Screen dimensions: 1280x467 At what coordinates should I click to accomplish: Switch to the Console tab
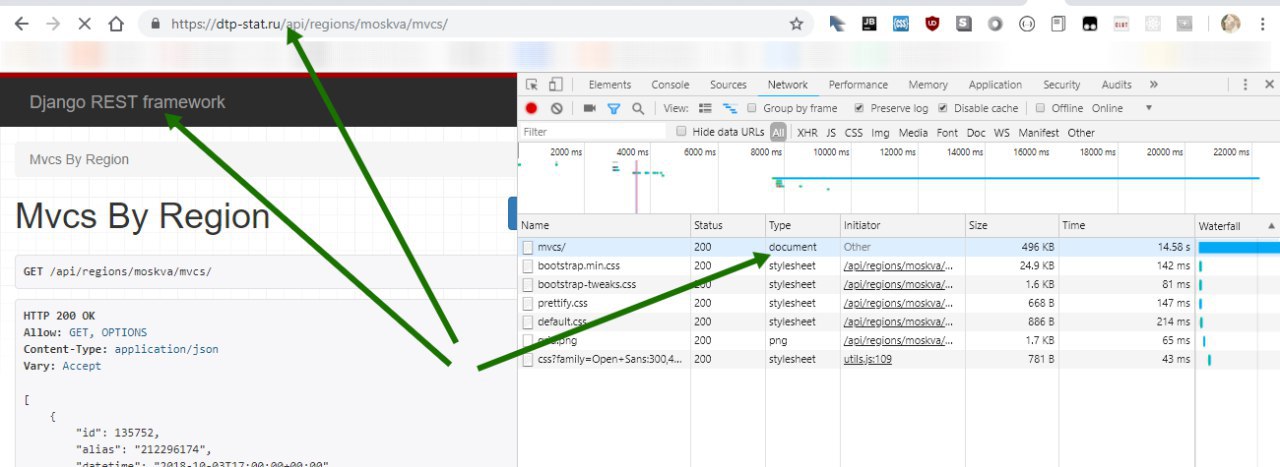point(670,85)
